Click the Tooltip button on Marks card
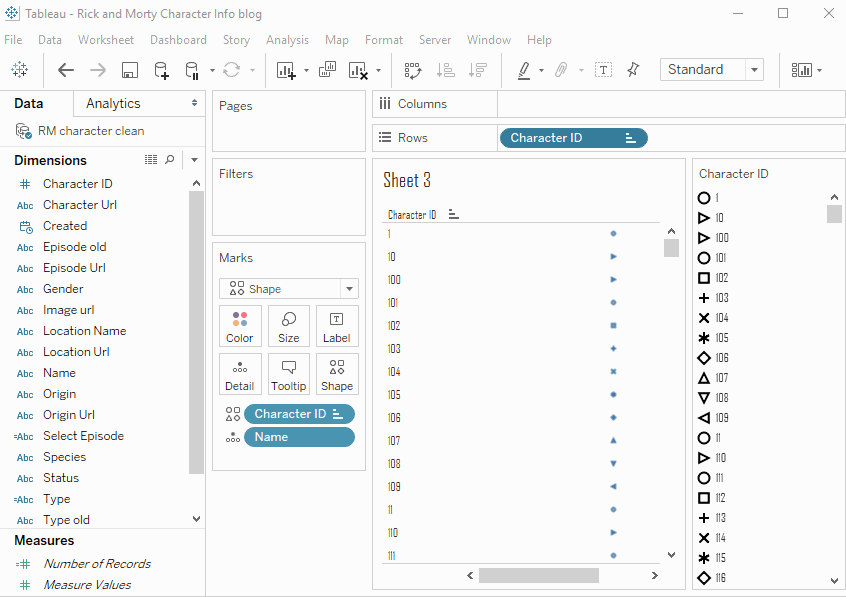 [288, 374]
